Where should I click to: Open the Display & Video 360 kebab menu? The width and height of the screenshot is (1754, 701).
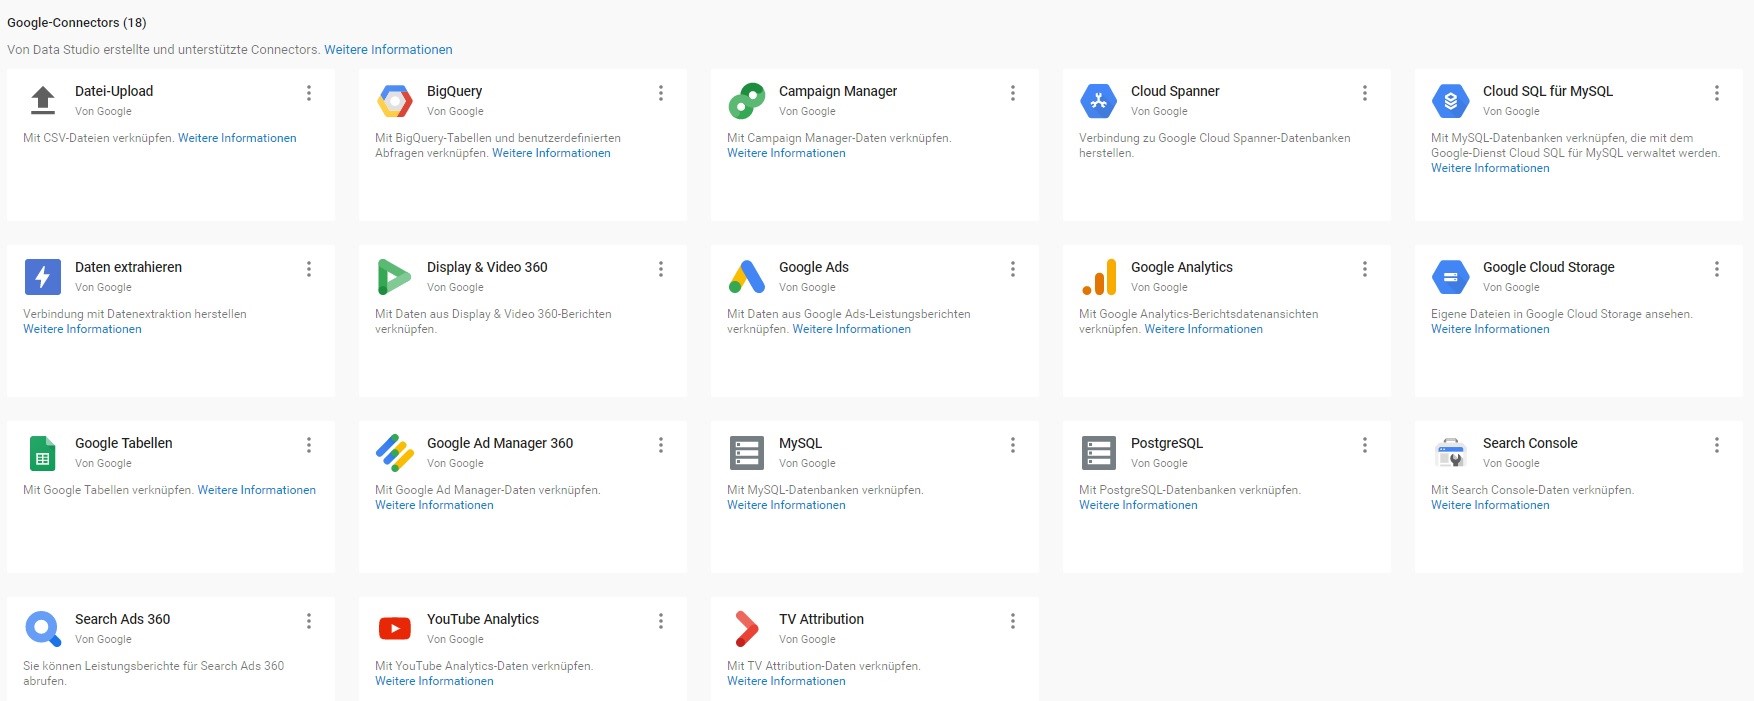(x=661, y=269)
